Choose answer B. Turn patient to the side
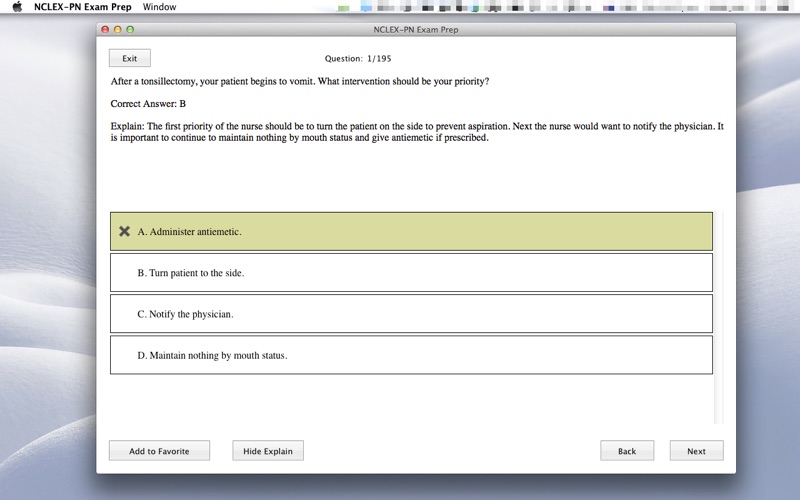 pos(411,273)
